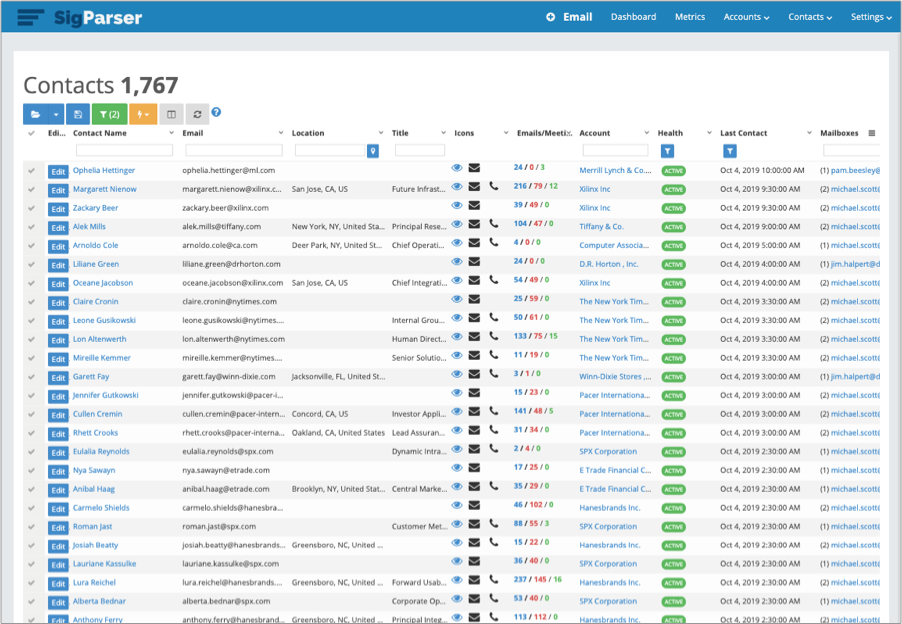The width and height of the screenshot is (902, 624).
Task: Open Location column dropdown arrow
Action: (381, 133)
